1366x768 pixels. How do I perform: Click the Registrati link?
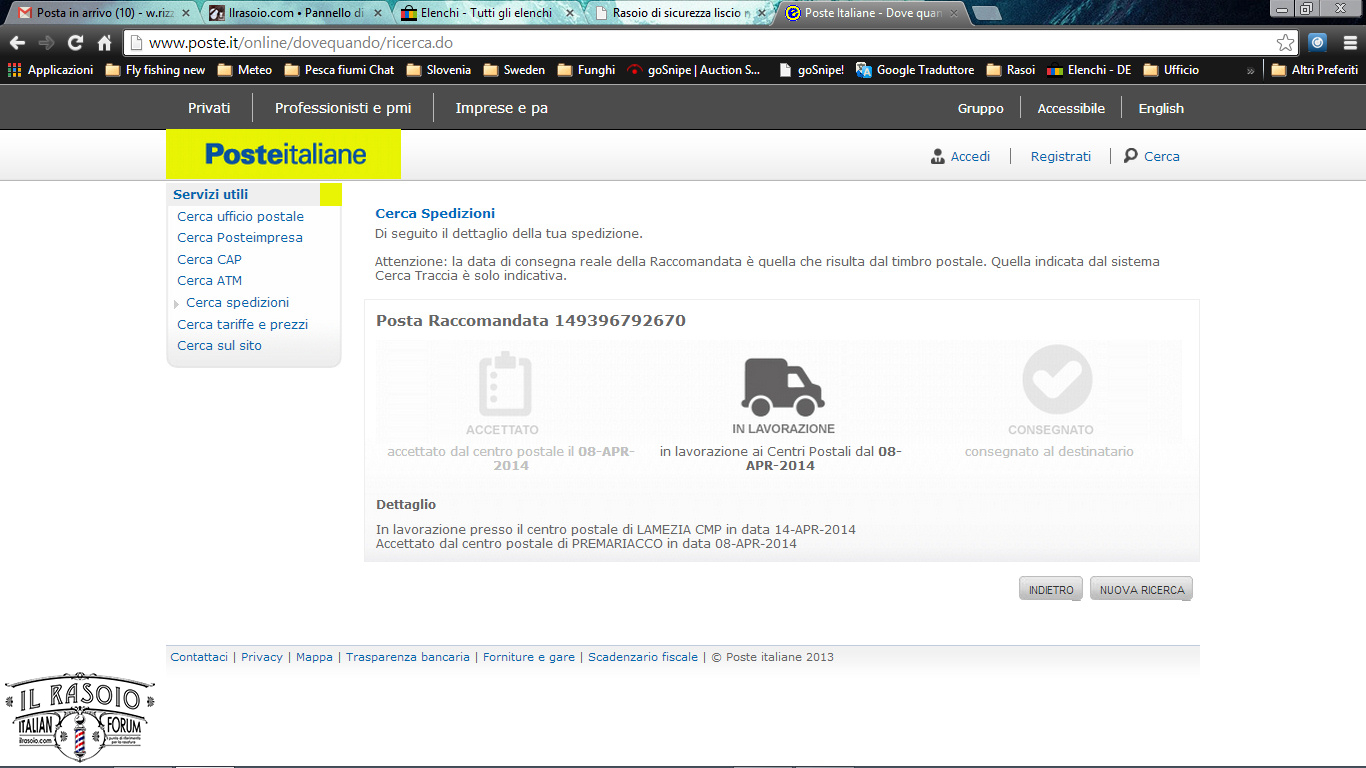coord(1061,156)
